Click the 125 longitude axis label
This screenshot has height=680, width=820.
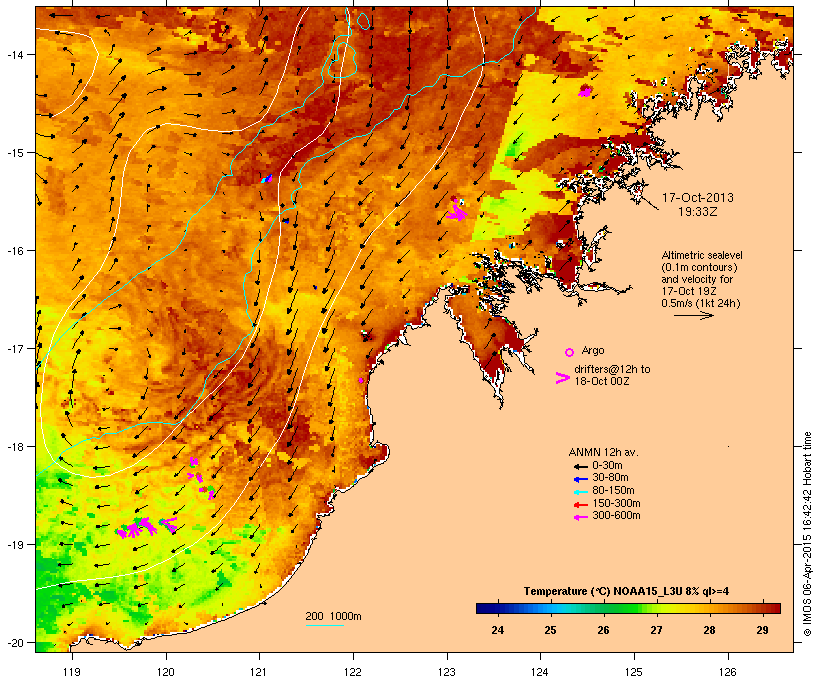point(634,672)
